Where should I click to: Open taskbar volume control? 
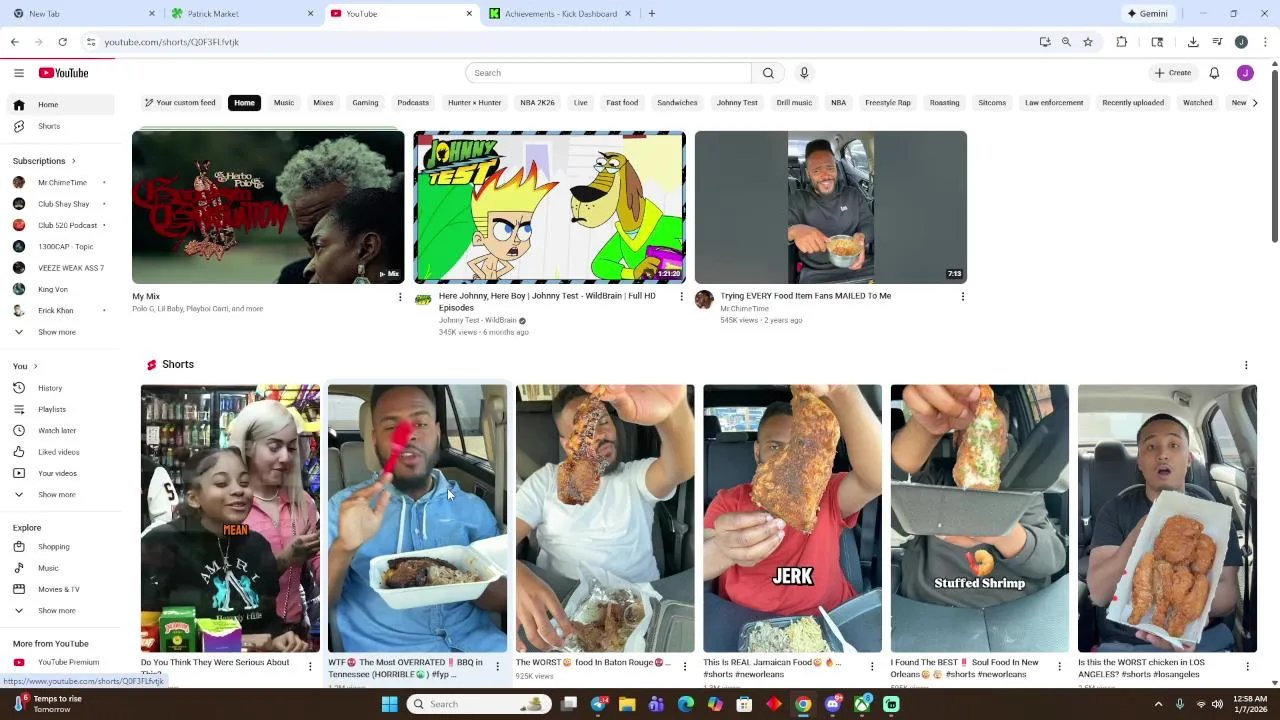[1217, 704]
